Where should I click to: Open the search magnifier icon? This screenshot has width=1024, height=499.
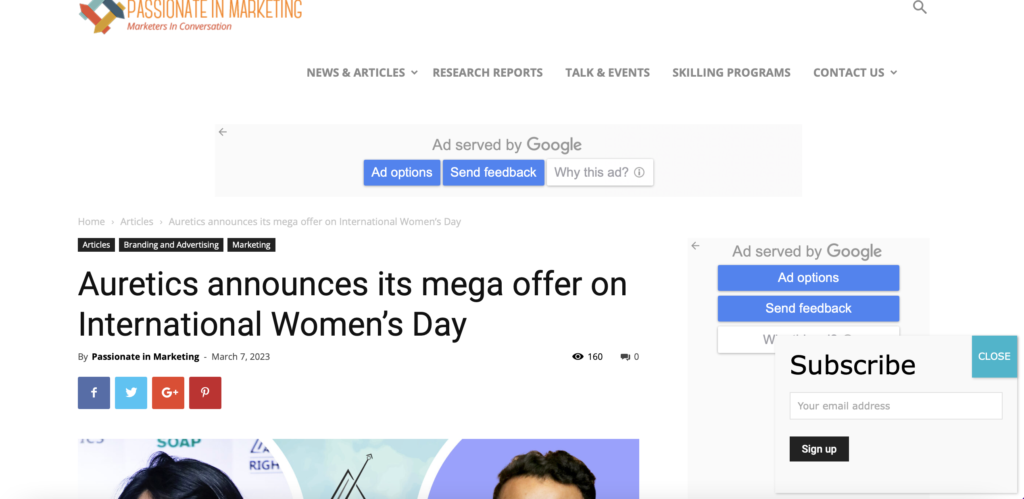(x=920, y=8)
